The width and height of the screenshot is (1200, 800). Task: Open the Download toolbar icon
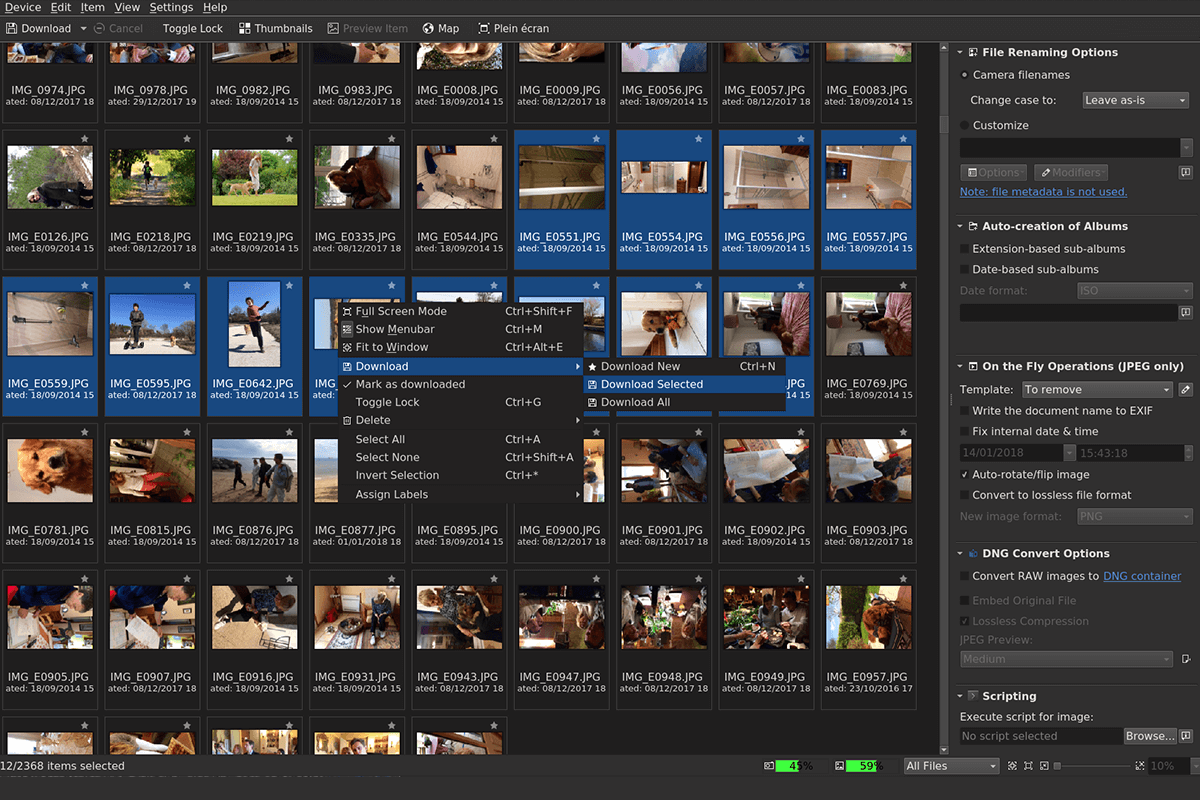38,28
